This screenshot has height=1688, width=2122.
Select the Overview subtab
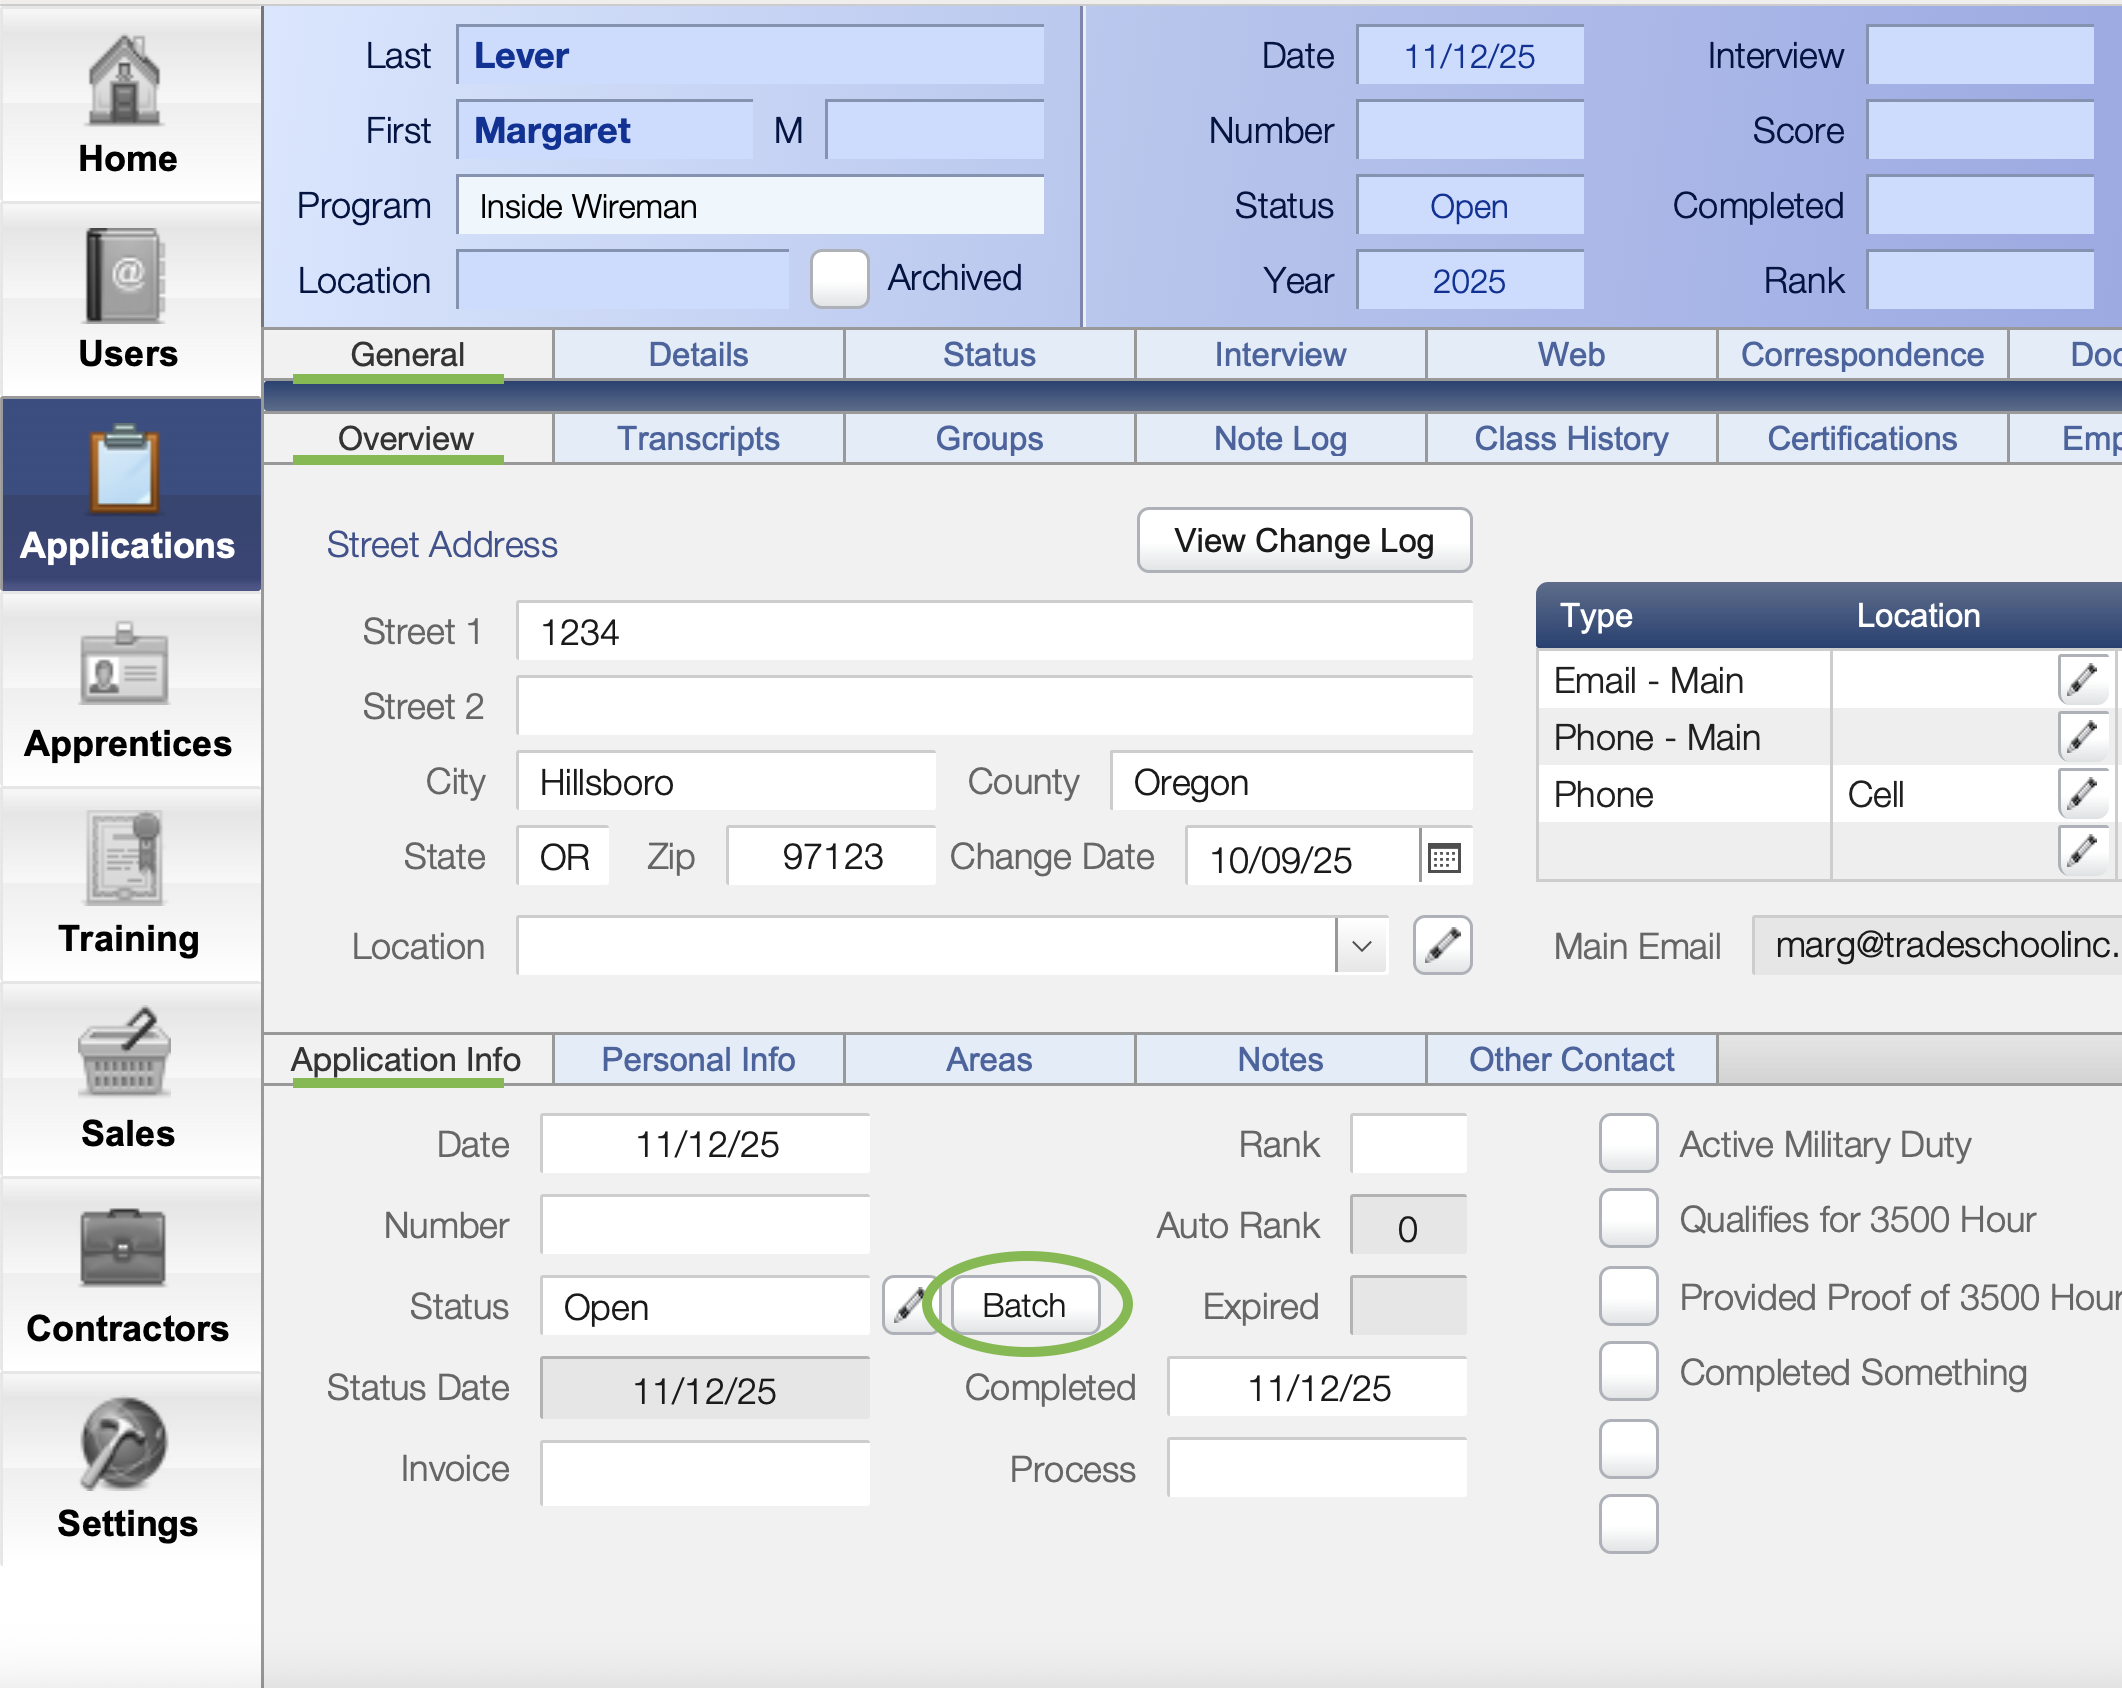tap(407, 439)
